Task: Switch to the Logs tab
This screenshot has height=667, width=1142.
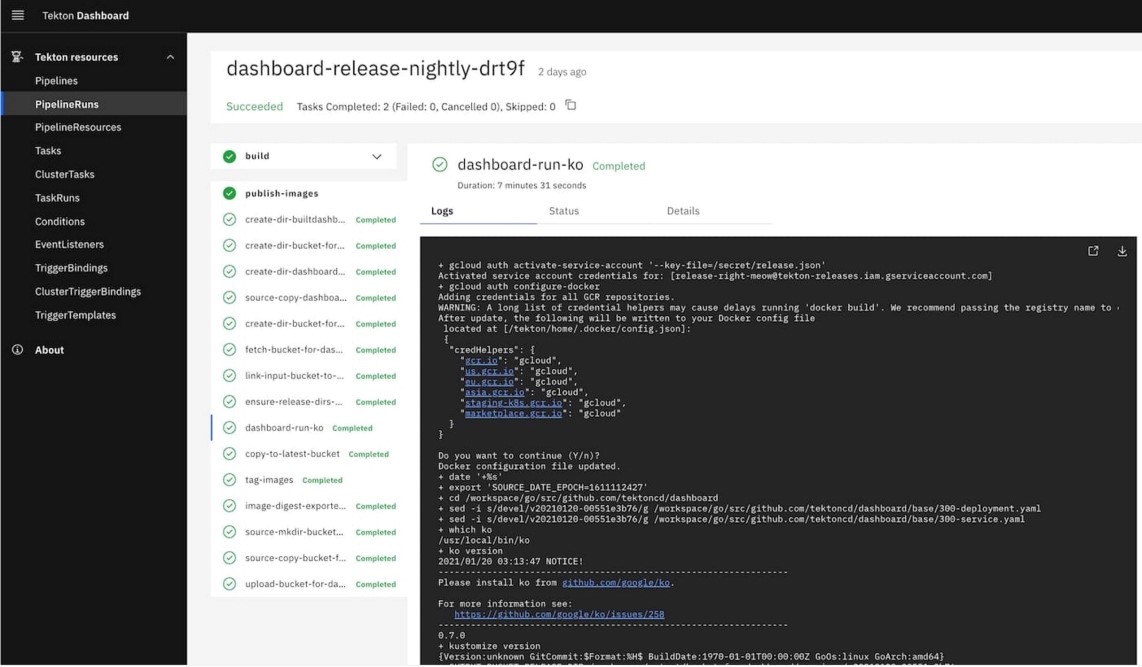Action: point(479,211)
